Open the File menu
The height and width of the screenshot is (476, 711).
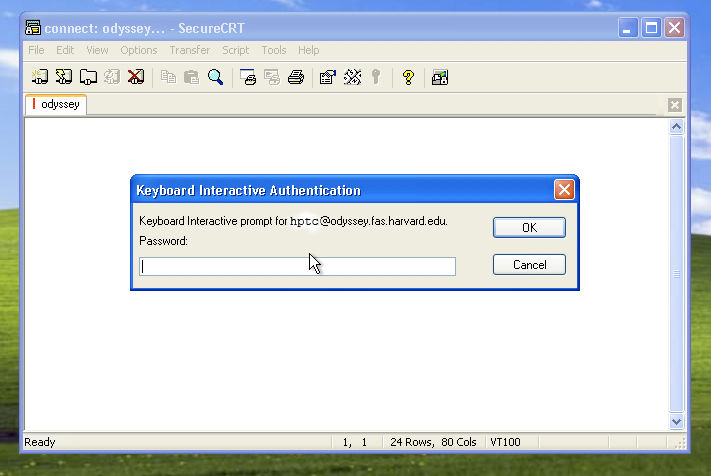tap(36, 50)
